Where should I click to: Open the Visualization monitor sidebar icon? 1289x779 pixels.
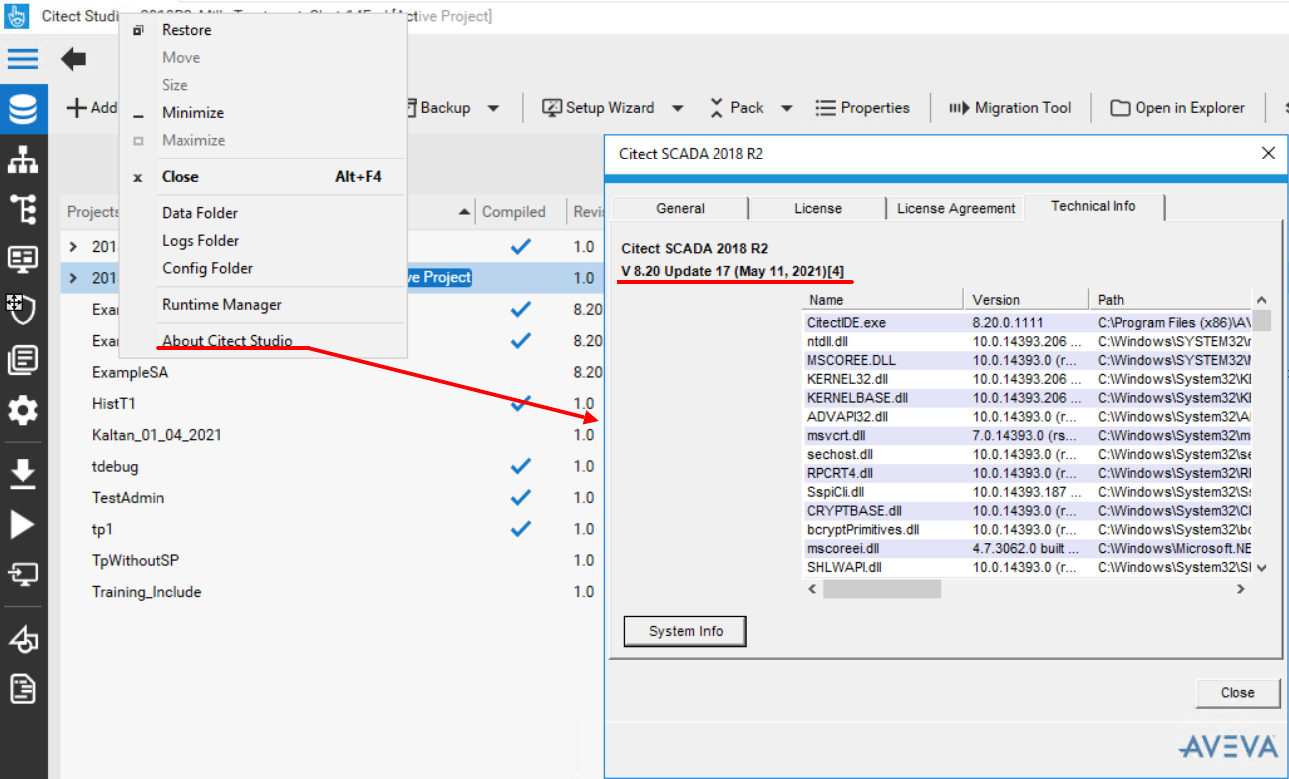(x=23, y=259)
